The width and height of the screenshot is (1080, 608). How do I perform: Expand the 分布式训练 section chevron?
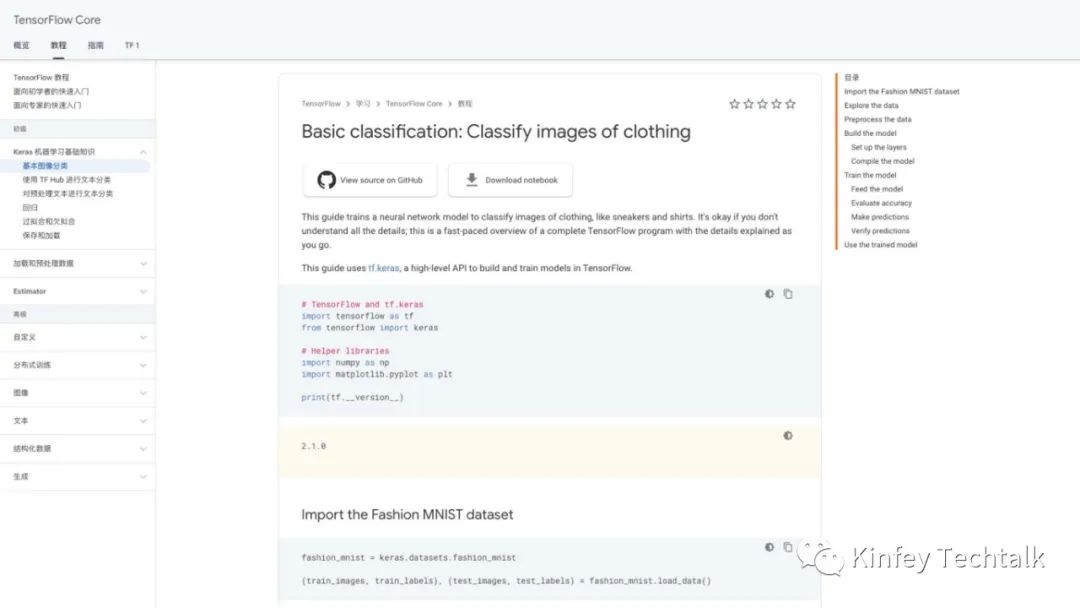coord(143,365)
